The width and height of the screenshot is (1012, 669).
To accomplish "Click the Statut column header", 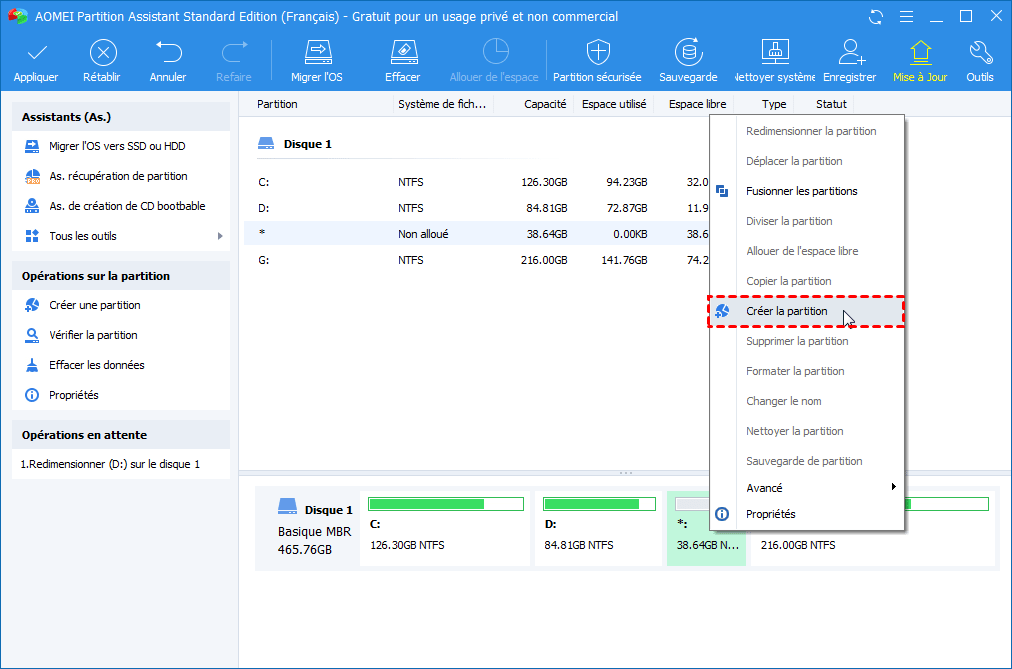I will (x=831, y=105).
